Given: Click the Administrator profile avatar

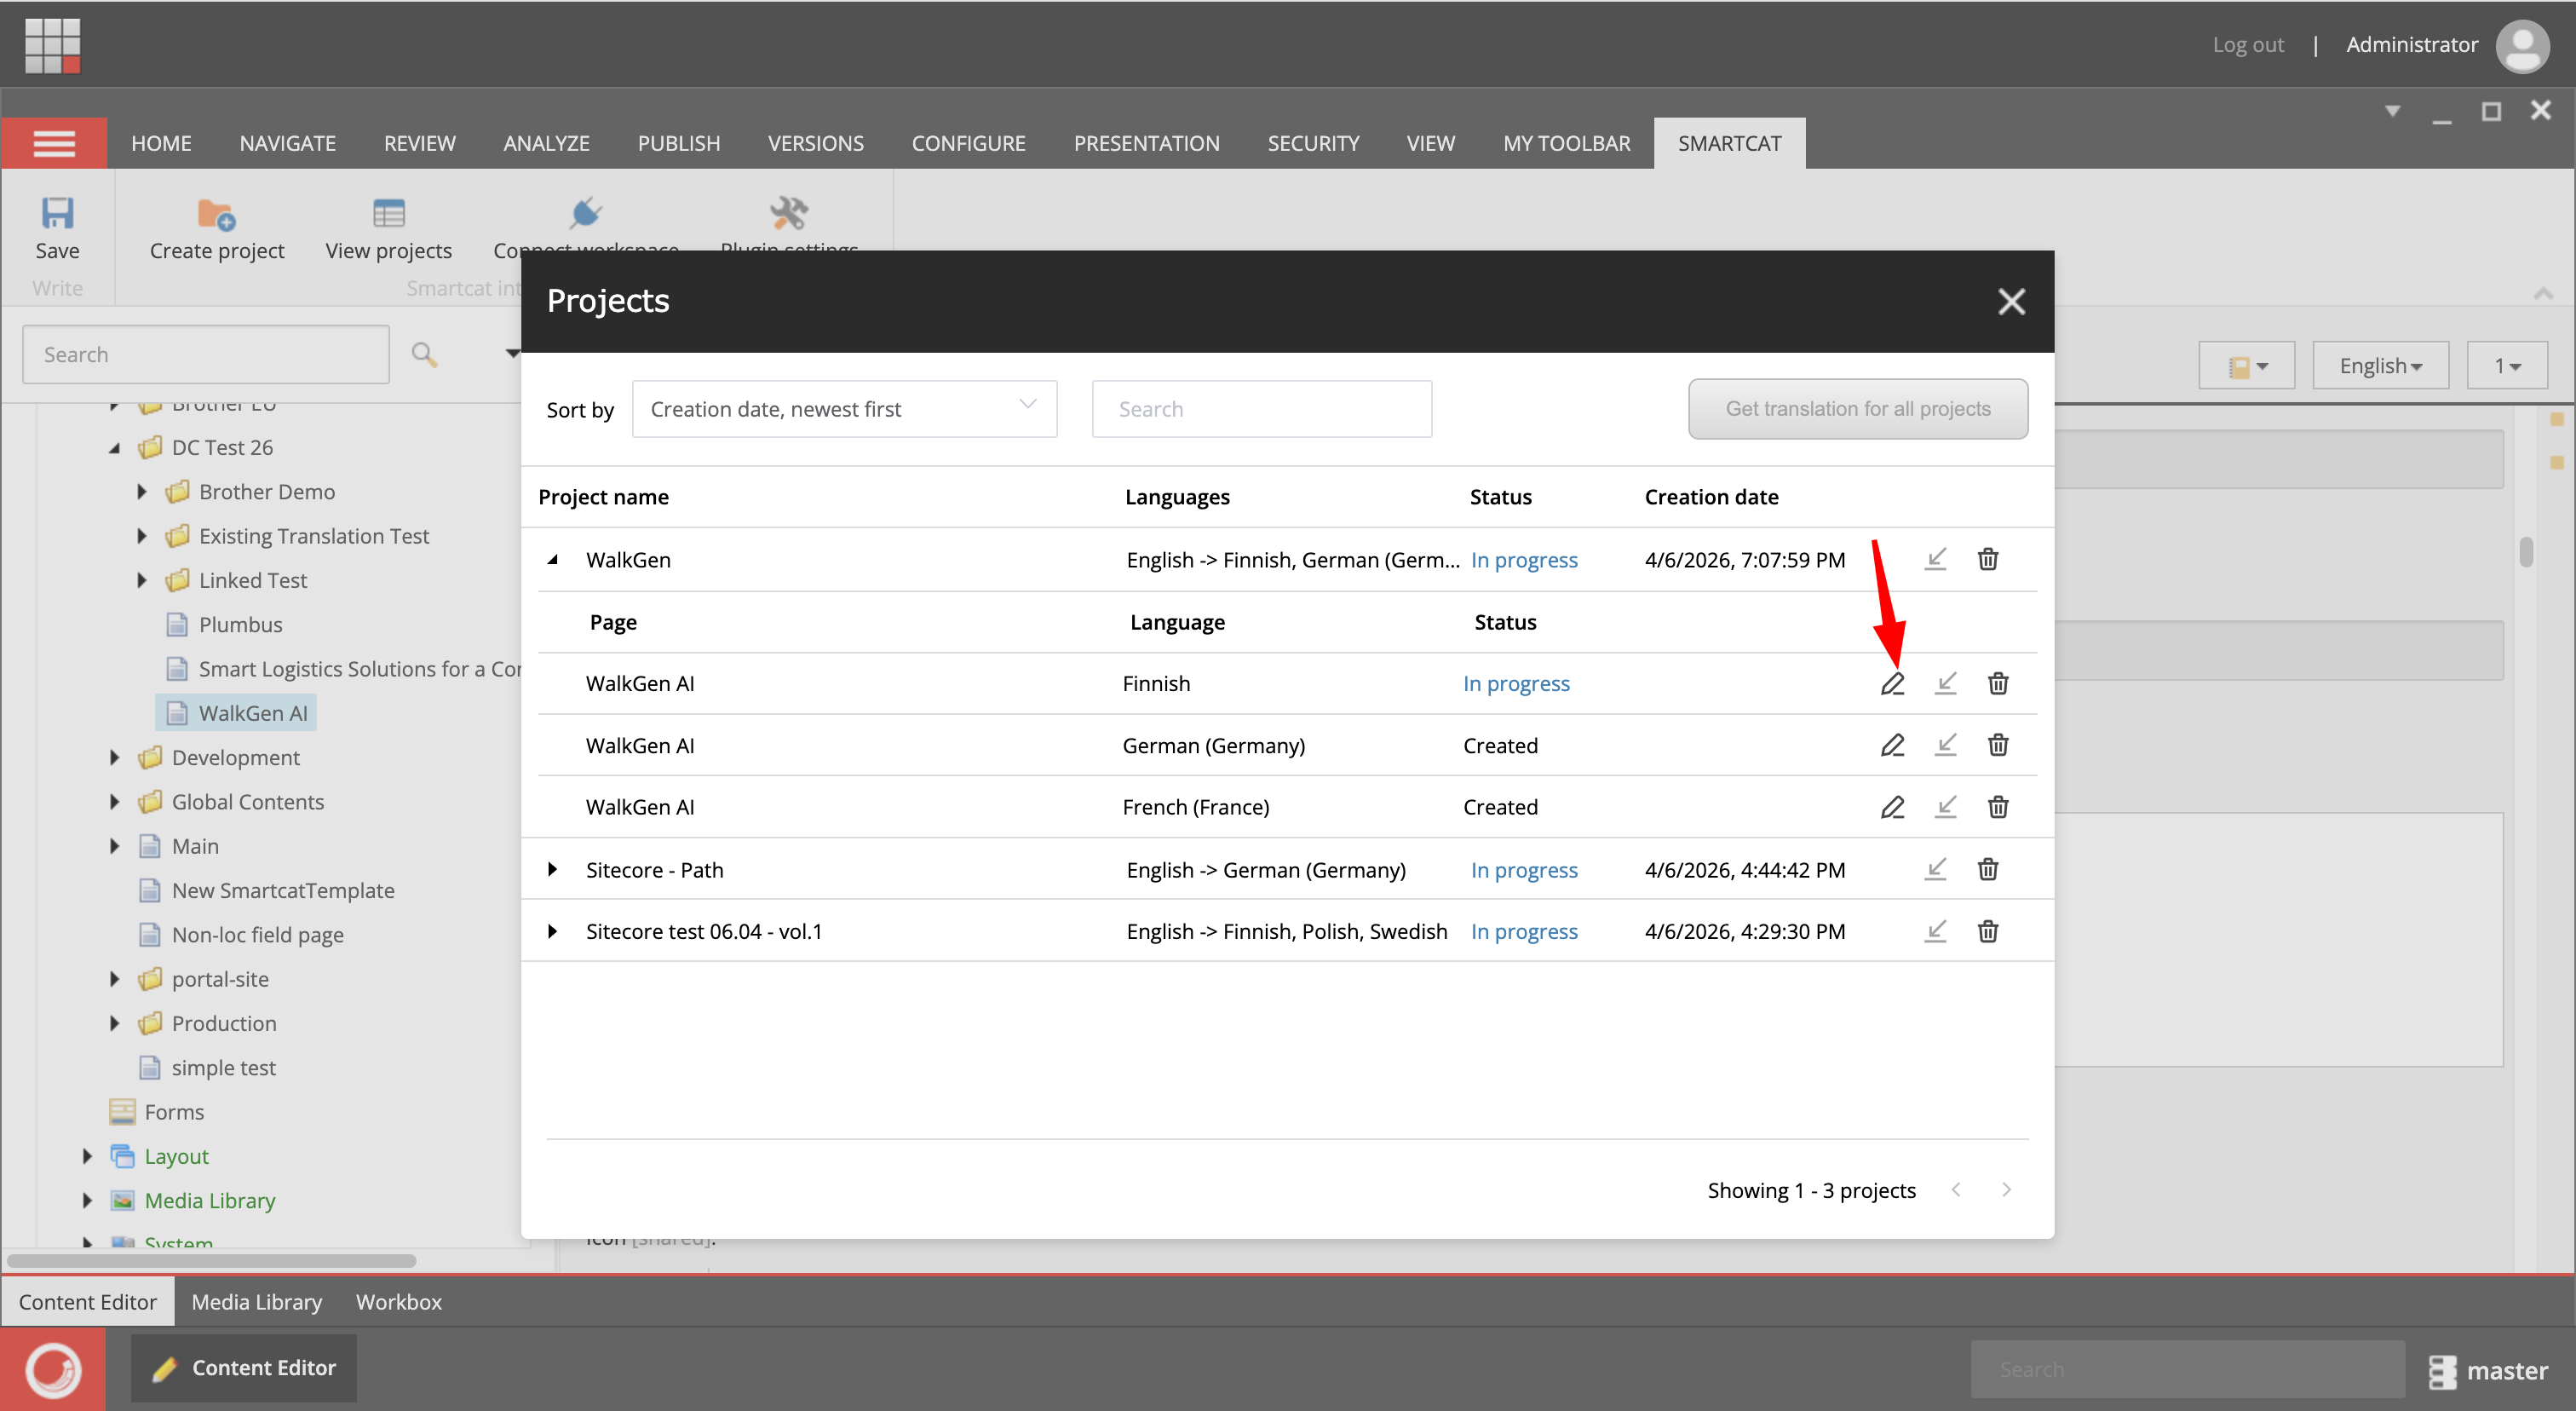Looking at the screenshot, I should pos(2522,45).
